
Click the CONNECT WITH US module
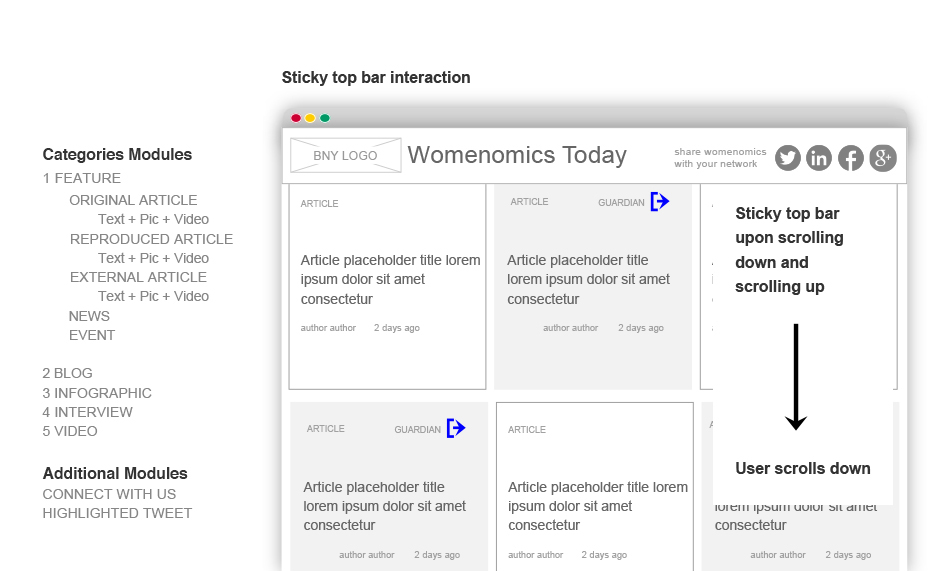pyautogui.click(x=109, y=494)
